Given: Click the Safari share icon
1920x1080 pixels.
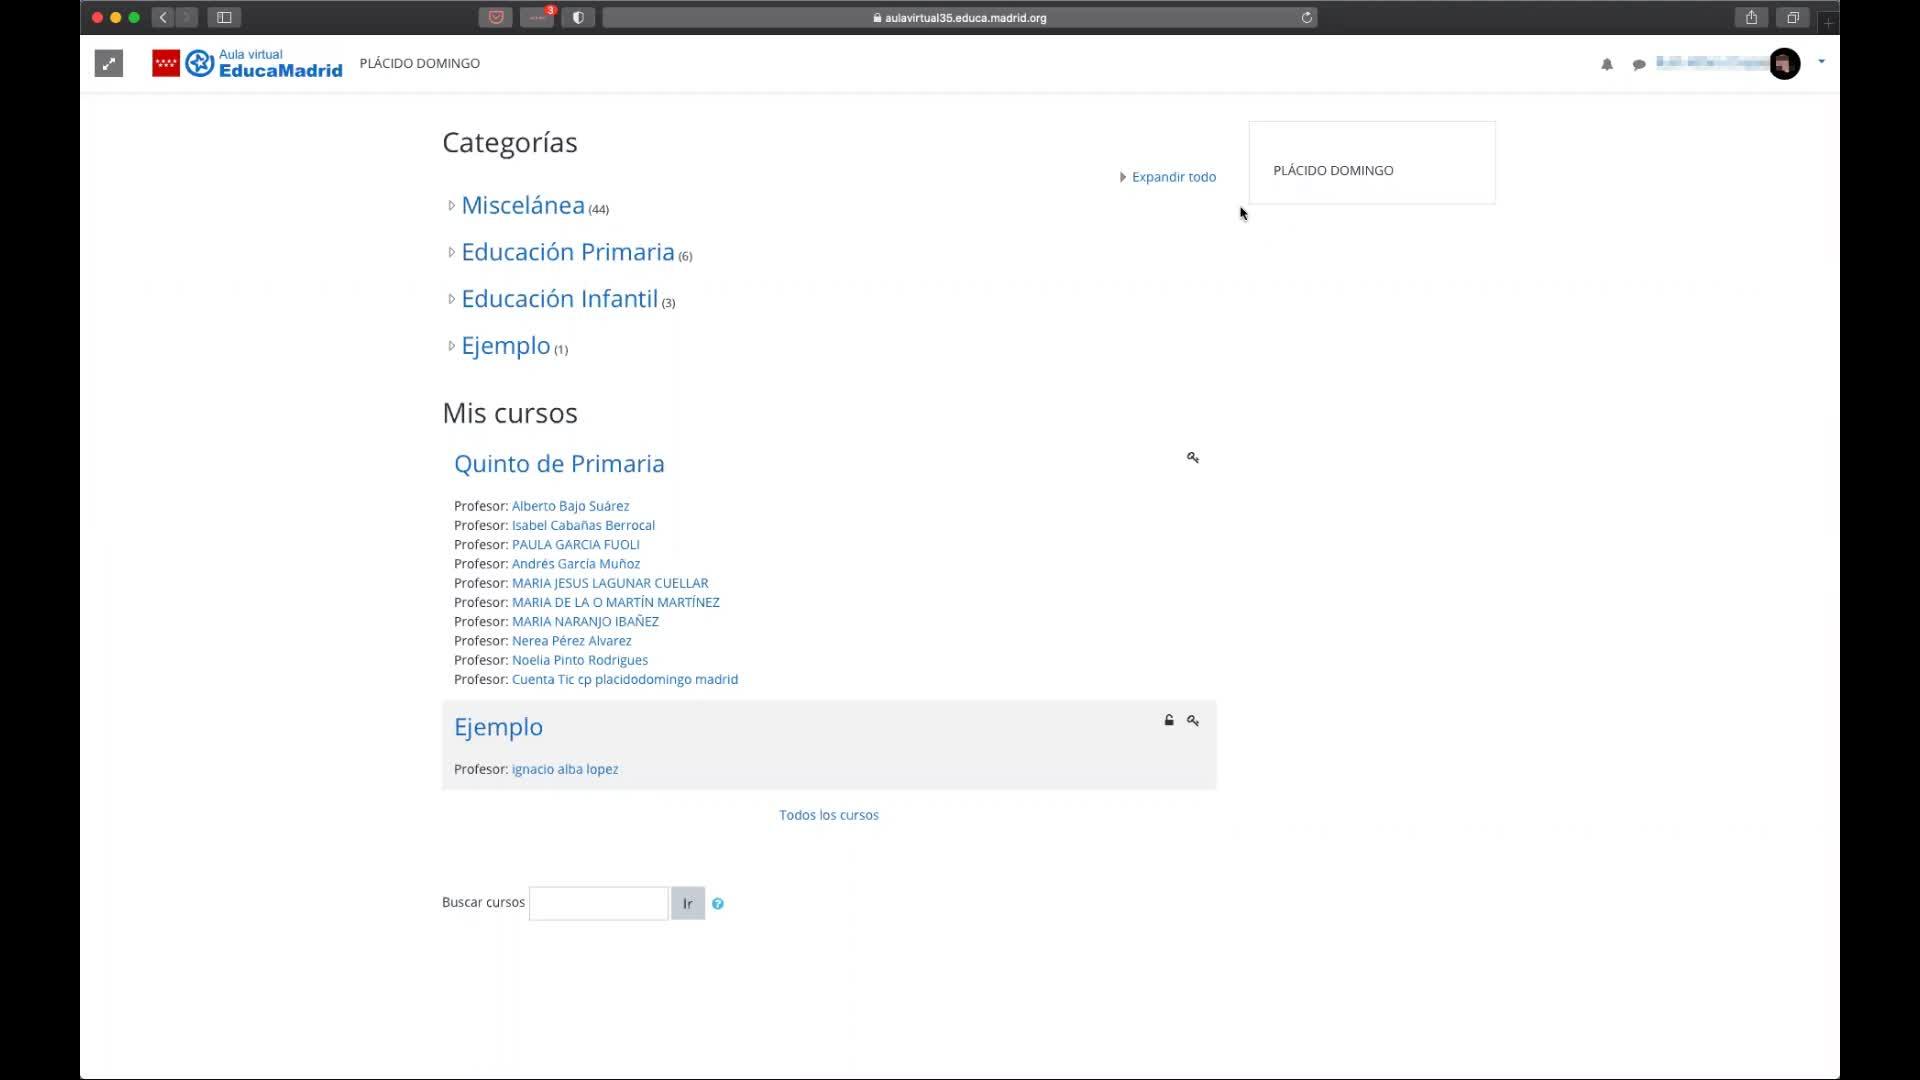Looking at the screenshot, I should pyautogui.click(x=1751, y=18).
